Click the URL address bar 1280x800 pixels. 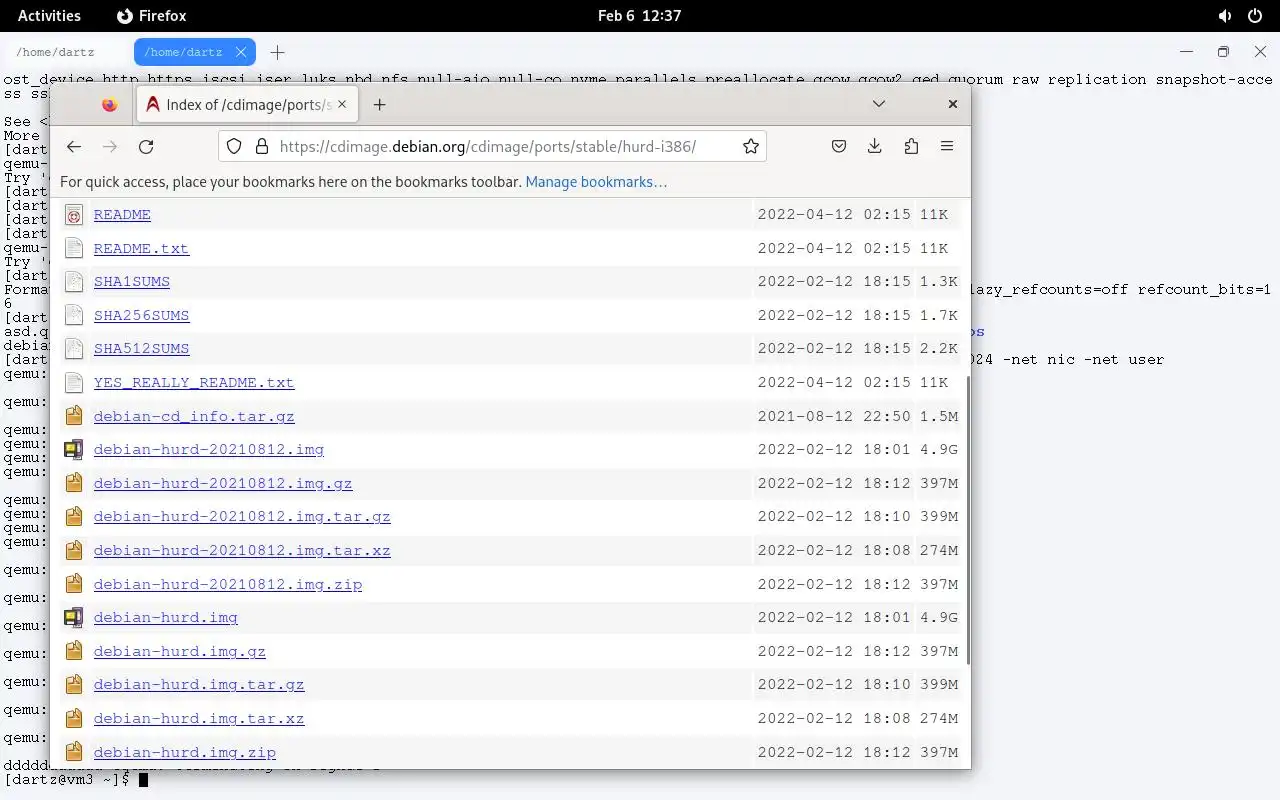click(493, 146)
